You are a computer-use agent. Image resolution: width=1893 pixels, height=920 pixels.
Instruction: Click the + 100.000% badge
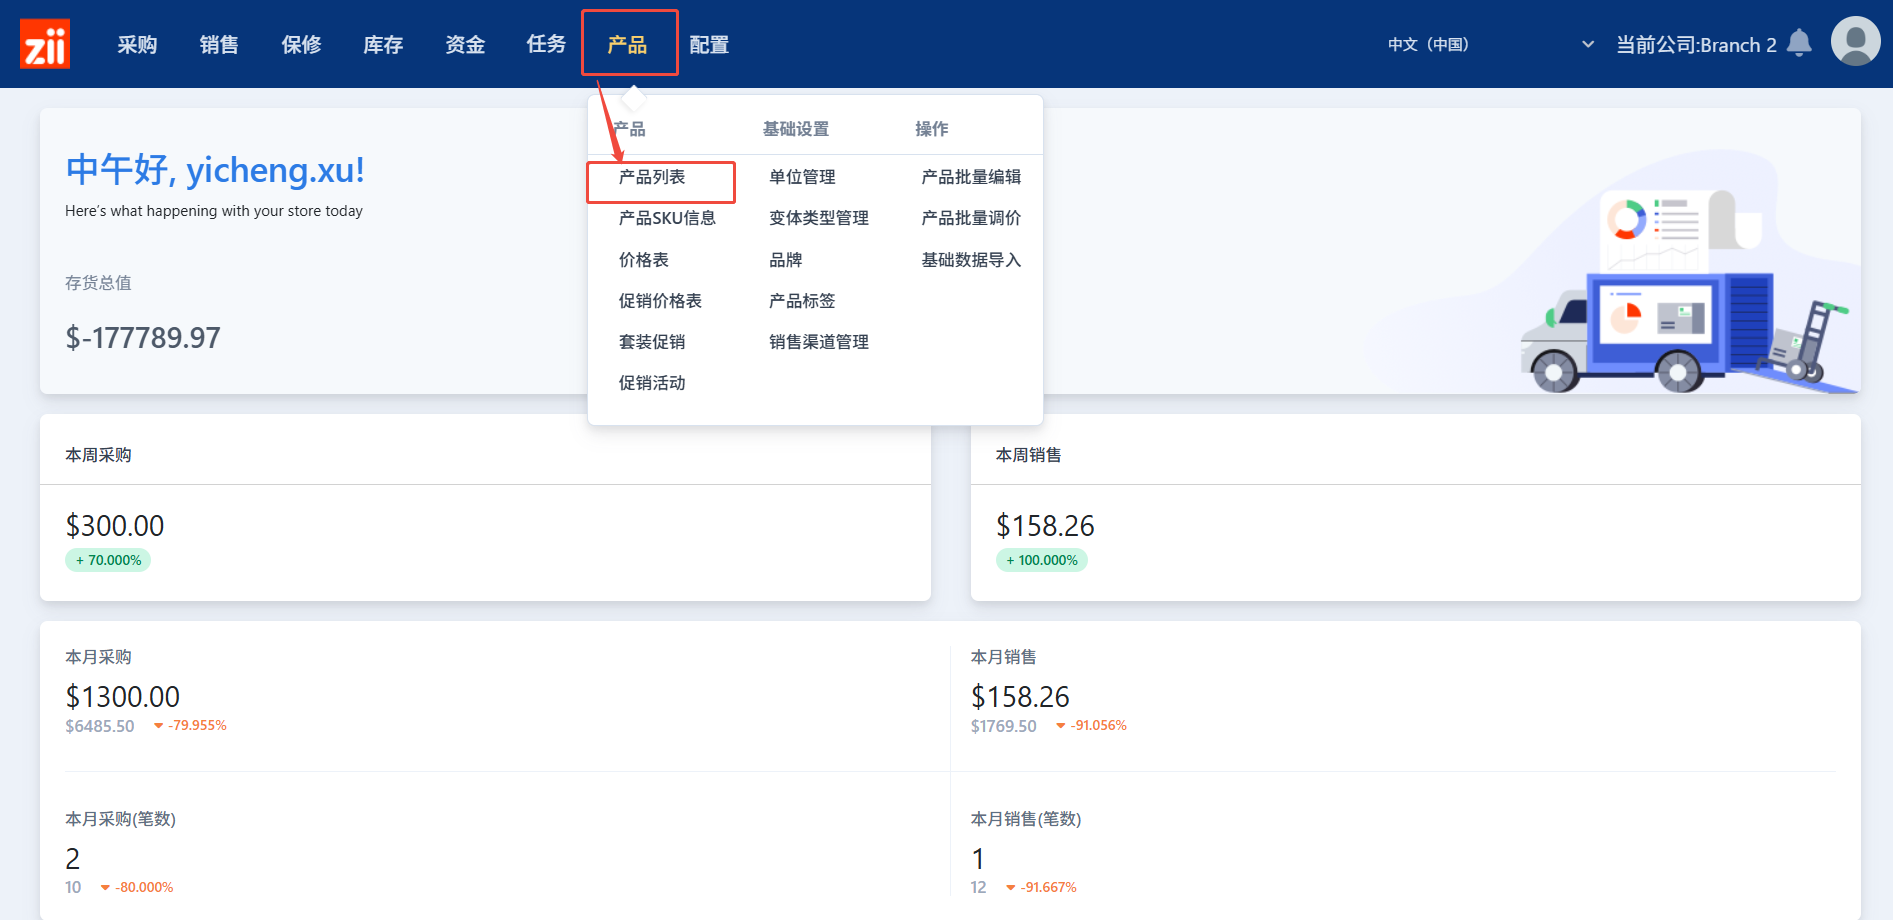1041,560
